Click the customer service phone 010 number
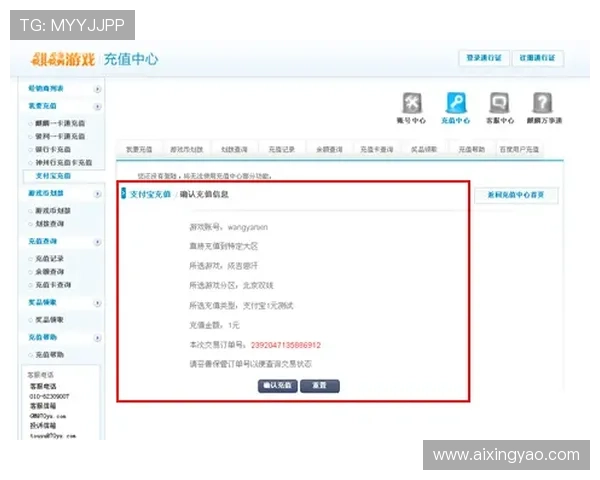Screen dimensions: 600x480 49,397
